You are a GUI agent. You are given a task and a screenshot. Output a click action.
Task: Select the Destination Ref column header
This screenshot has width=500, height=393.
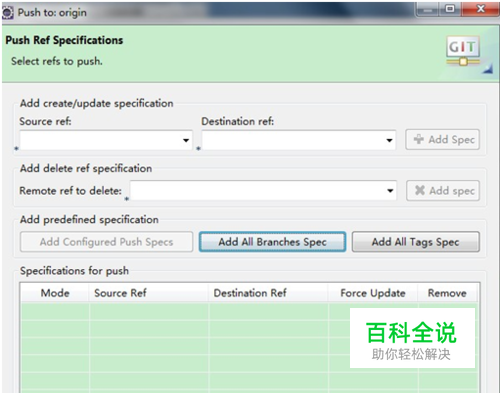click(268, 293)
